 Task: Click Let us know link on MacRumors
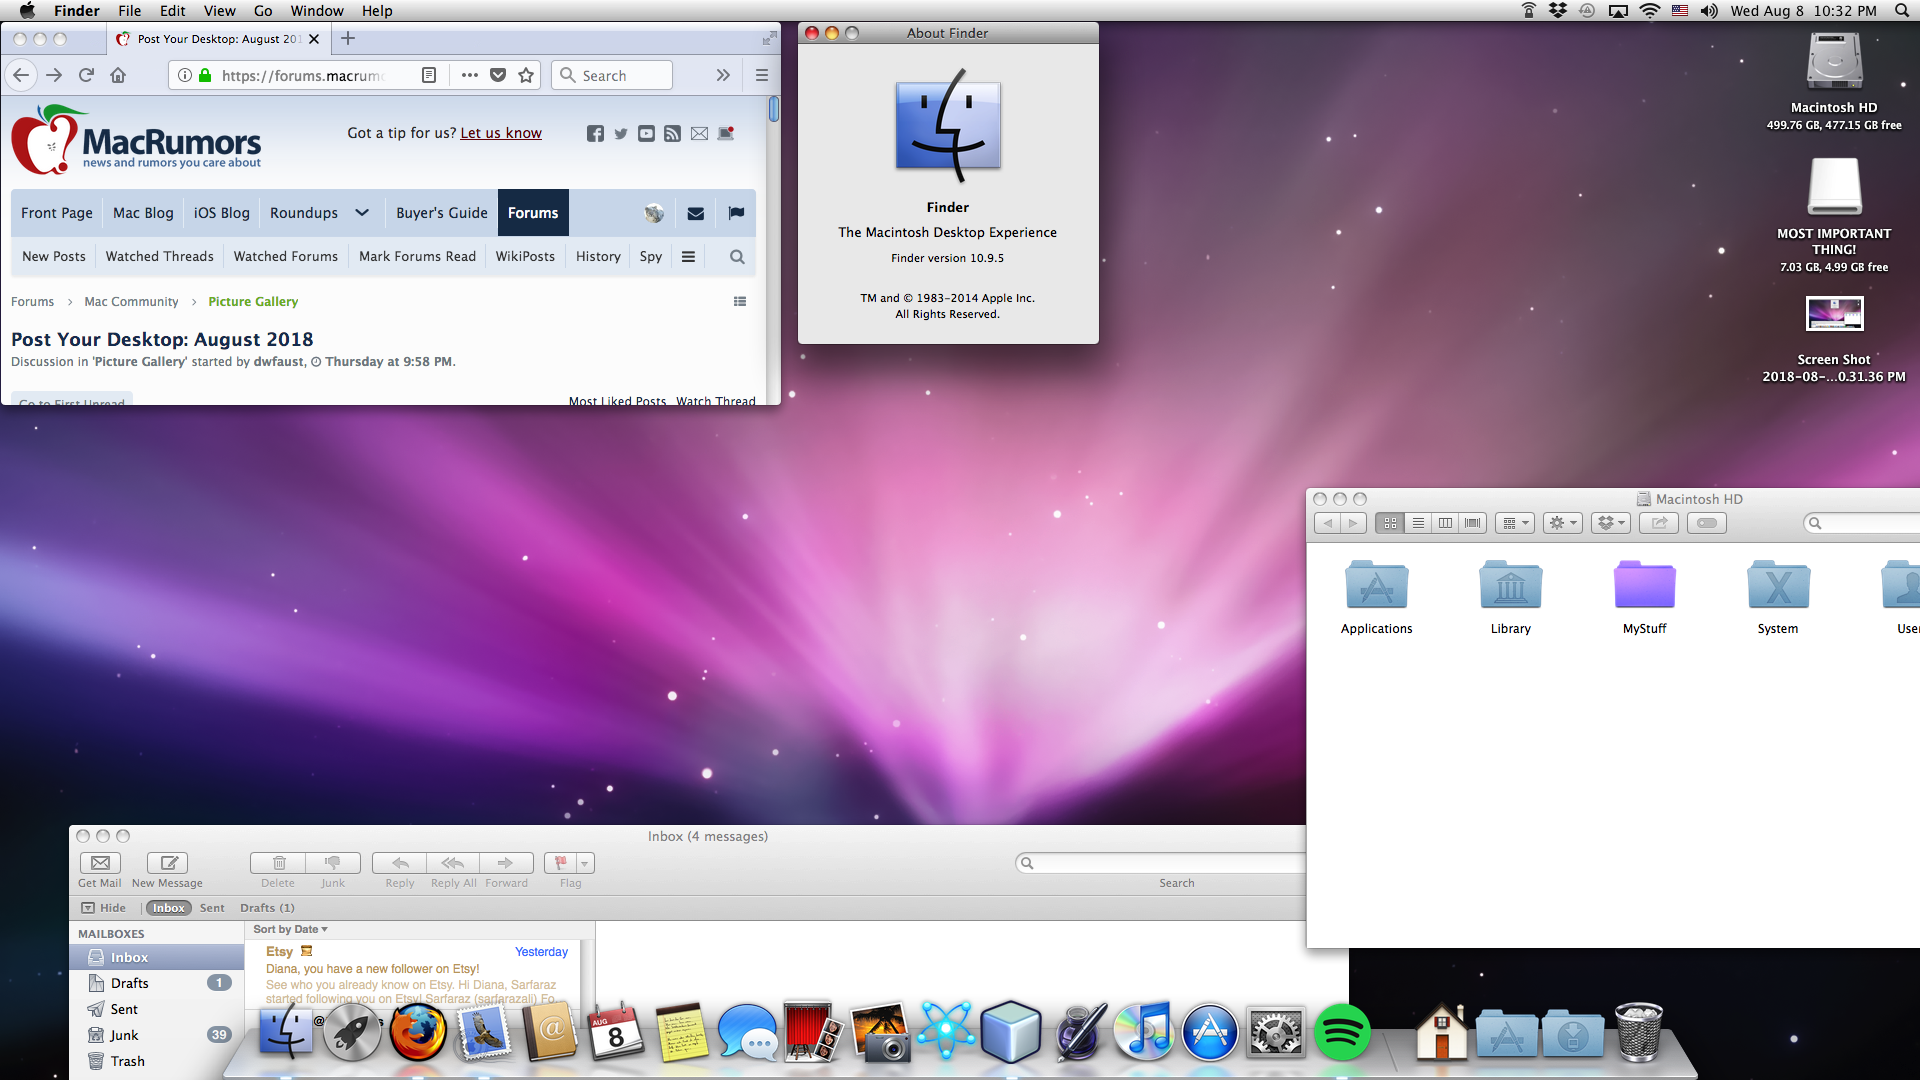(501, 132)
